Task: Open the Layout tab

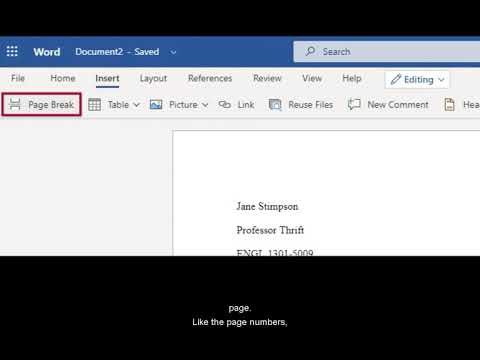Action: [x=153, y=79]
